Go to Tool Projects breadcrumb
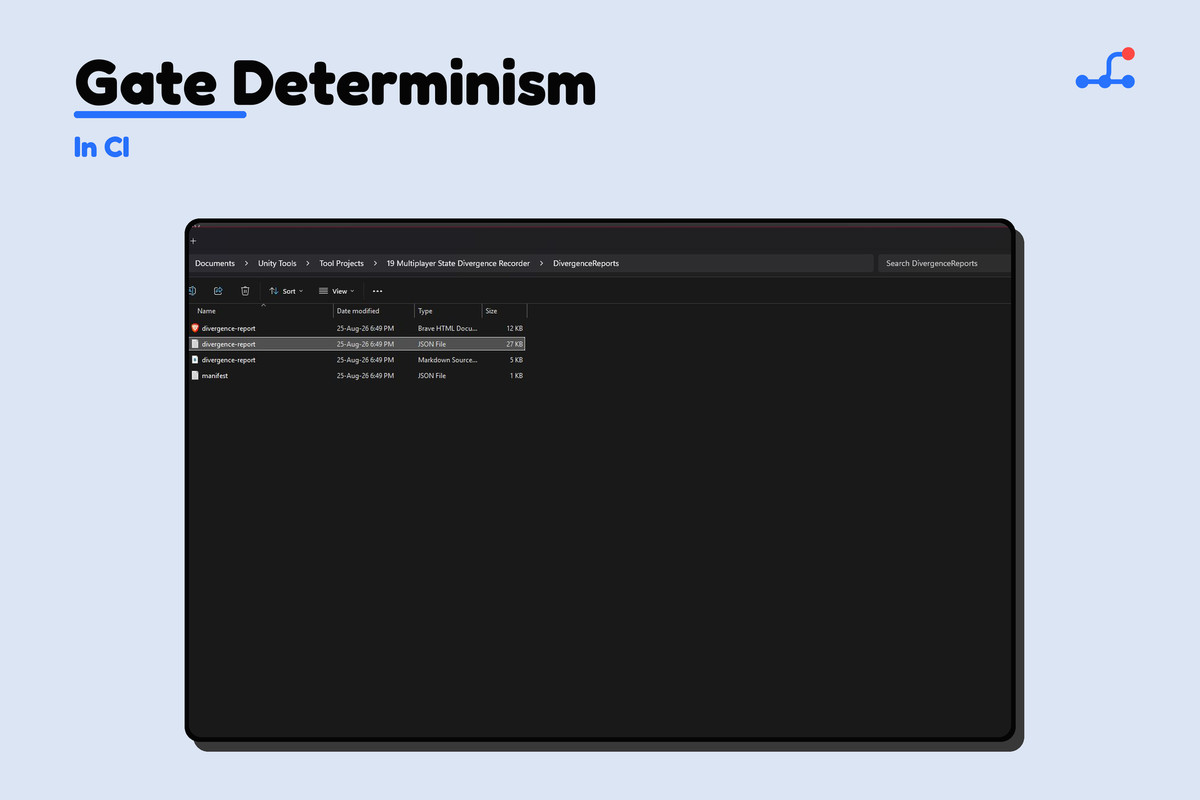The image size is (1200, 800). pyautogui.click(x=342, y=263)
